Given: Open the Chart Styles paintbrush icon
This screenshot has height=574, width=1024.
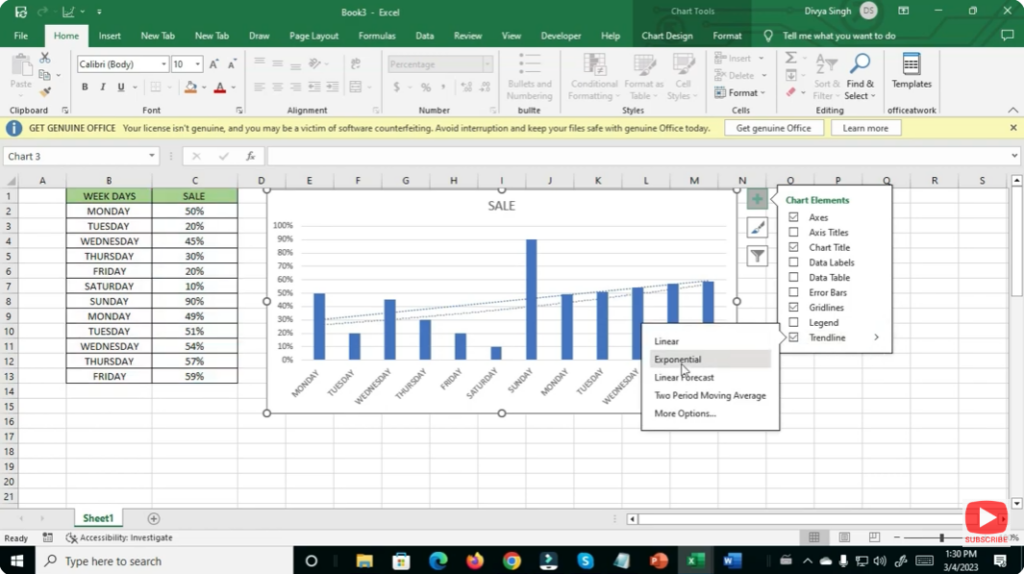Looking at the screenshot, I should [x=757, y=227].
